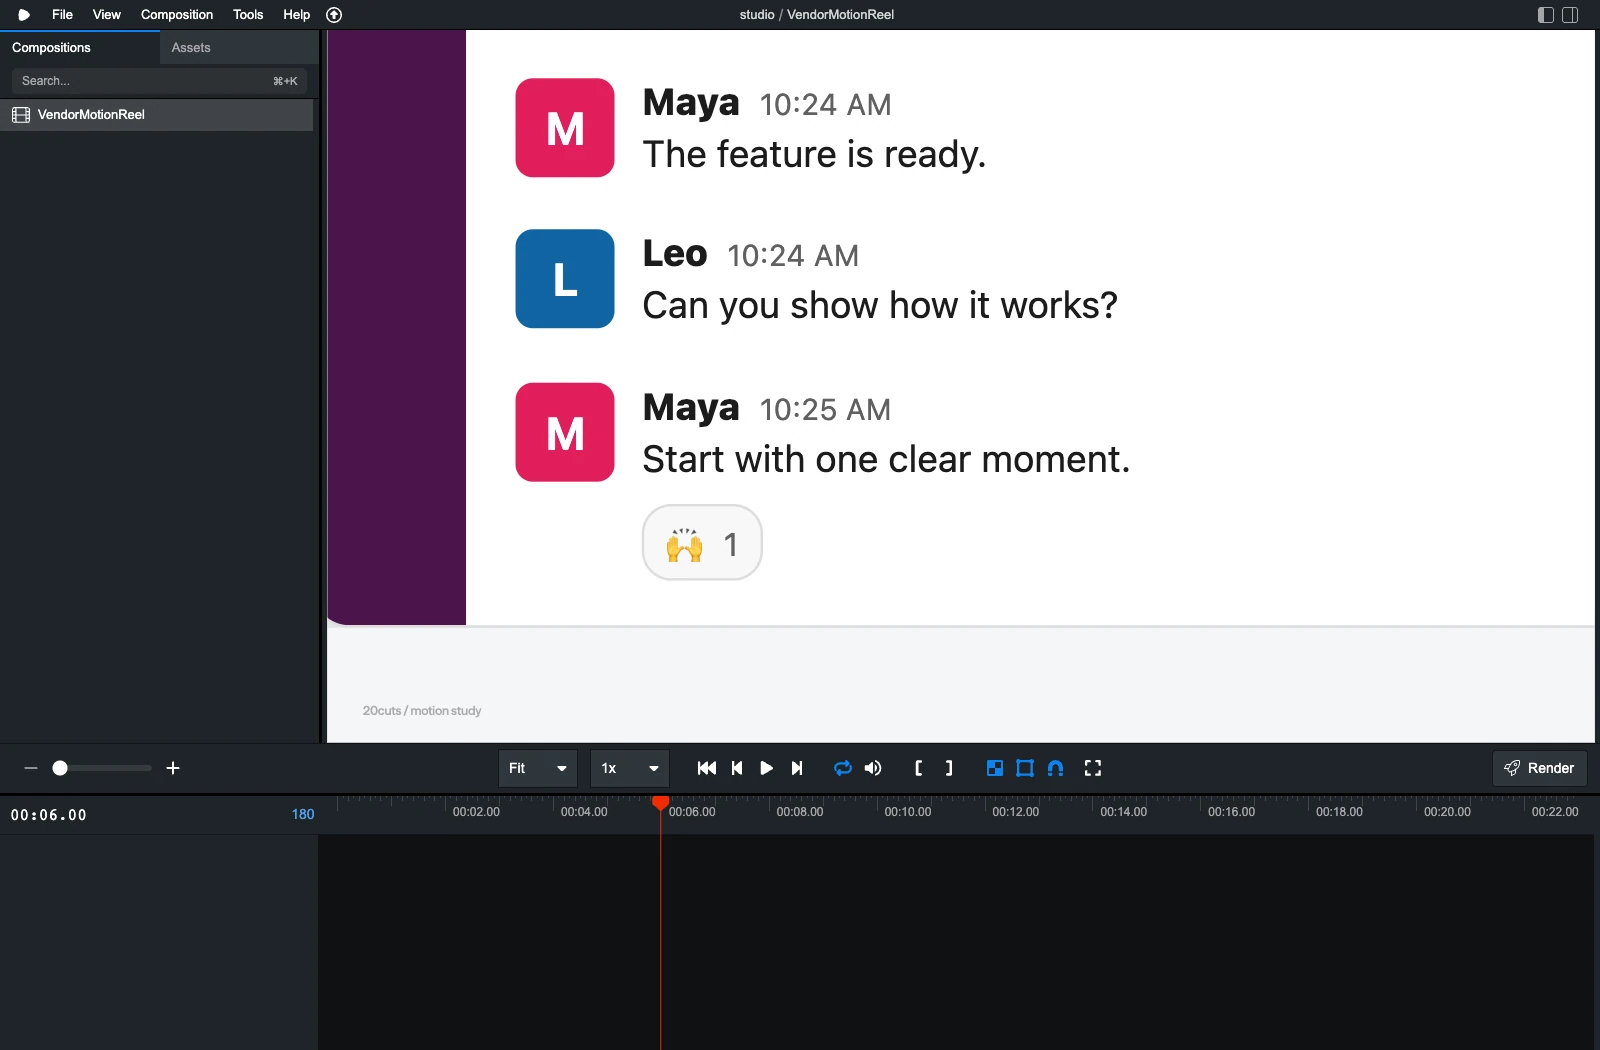Image resolution: width=1600 pixels, height=1050 pixels.
Task: Zoom out timeline with minus icon
Action: (x=31, y=768)
